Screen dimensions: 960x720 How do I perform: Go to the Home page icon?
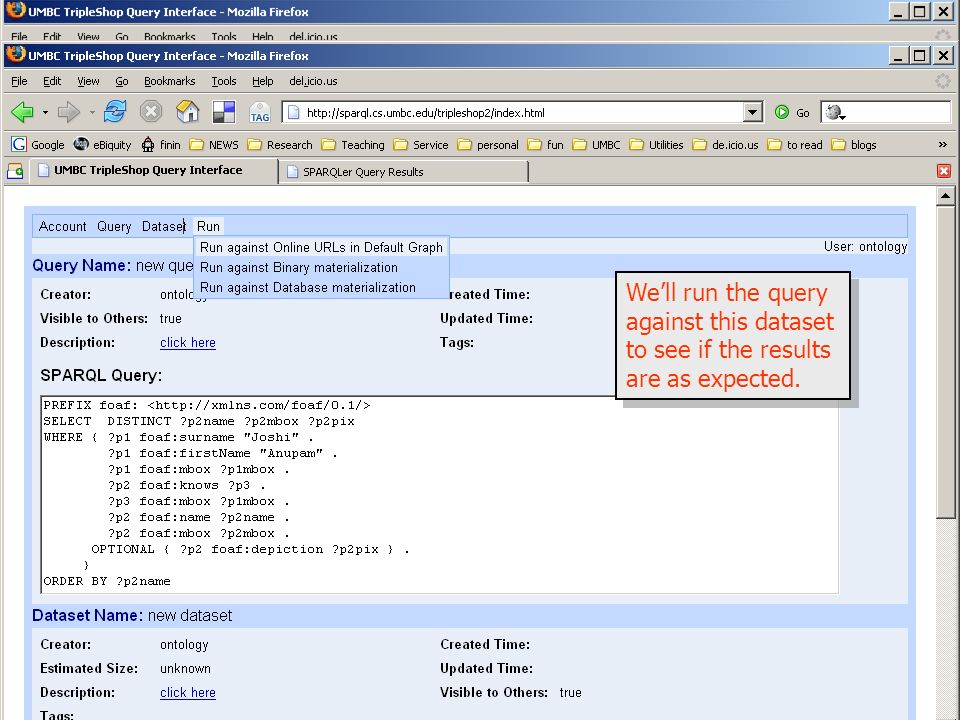tap(187, 111)
